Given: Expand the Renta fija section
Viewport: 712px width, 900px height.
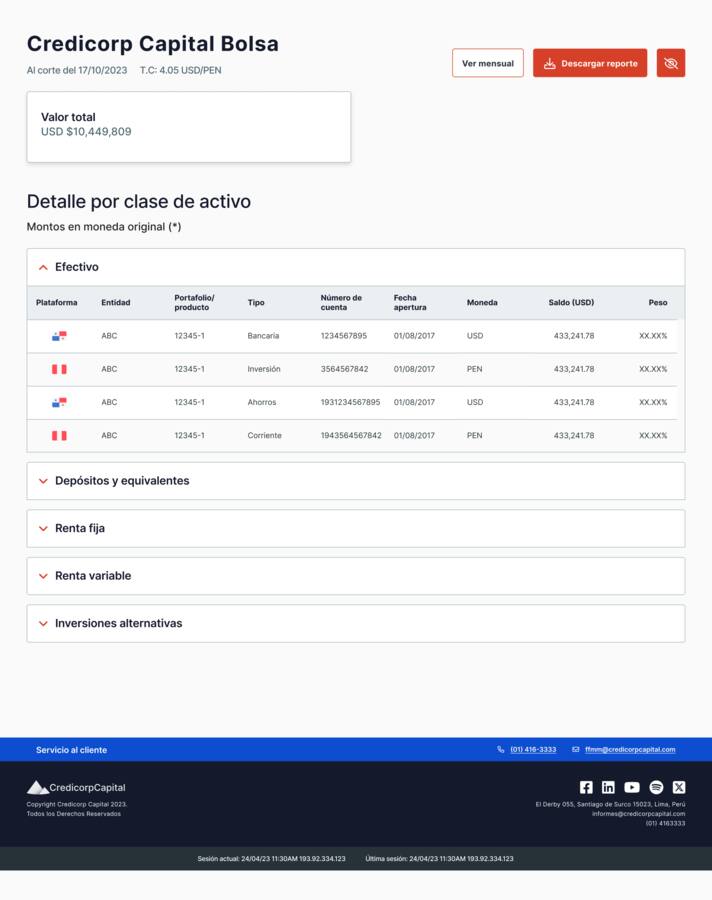Looking at the screenshot, I should pos(355,529).
